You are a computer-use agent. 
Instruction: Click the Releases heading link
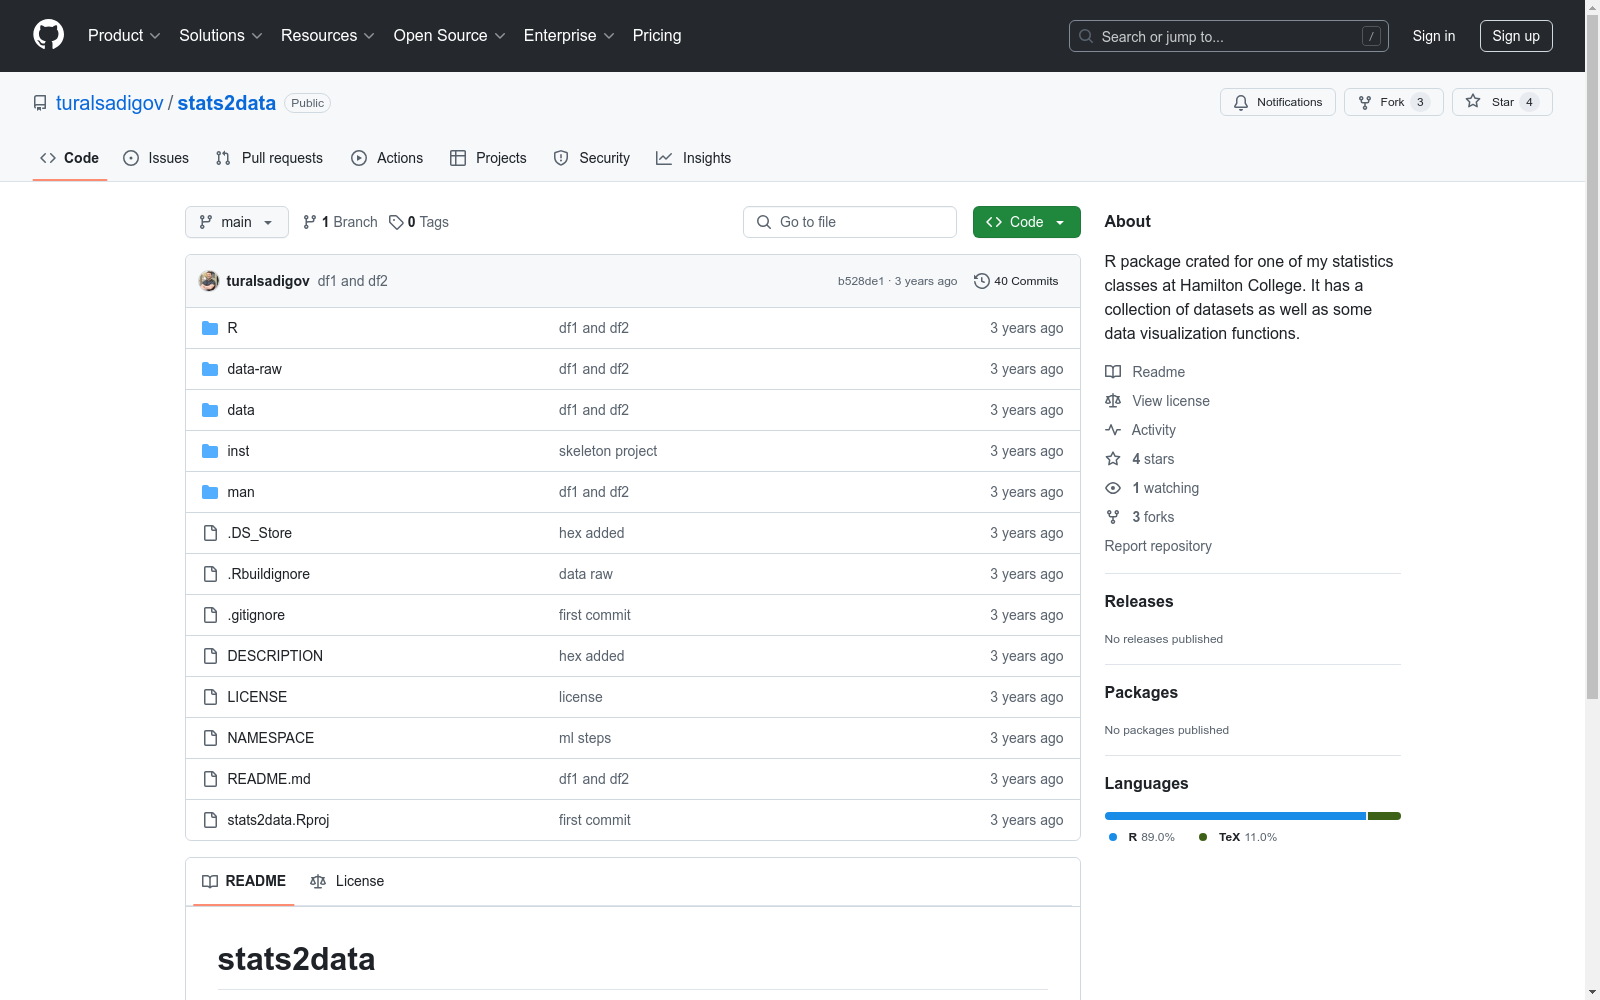click(1139, 601)
